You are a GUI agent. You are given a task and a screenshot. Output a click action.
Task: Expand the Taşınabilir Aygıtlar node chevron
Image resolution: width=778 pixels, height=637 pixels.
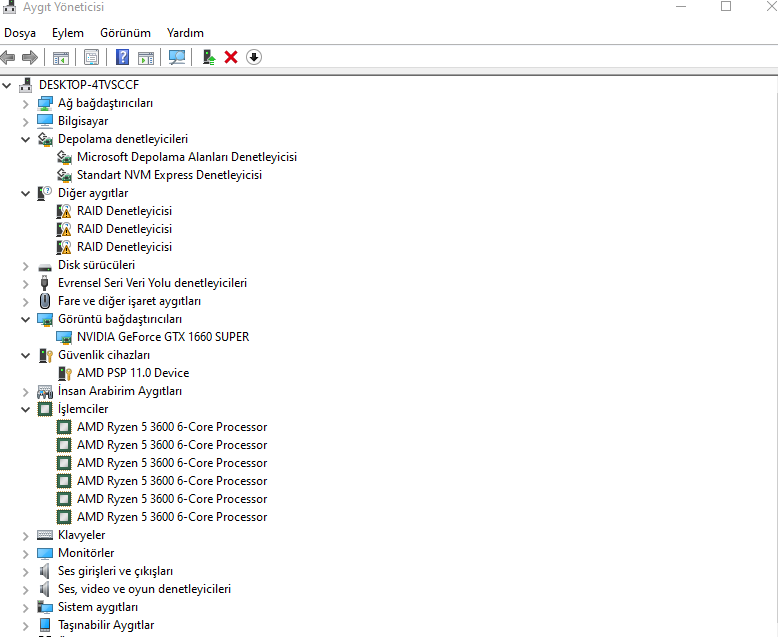click(x=25, y=626)
